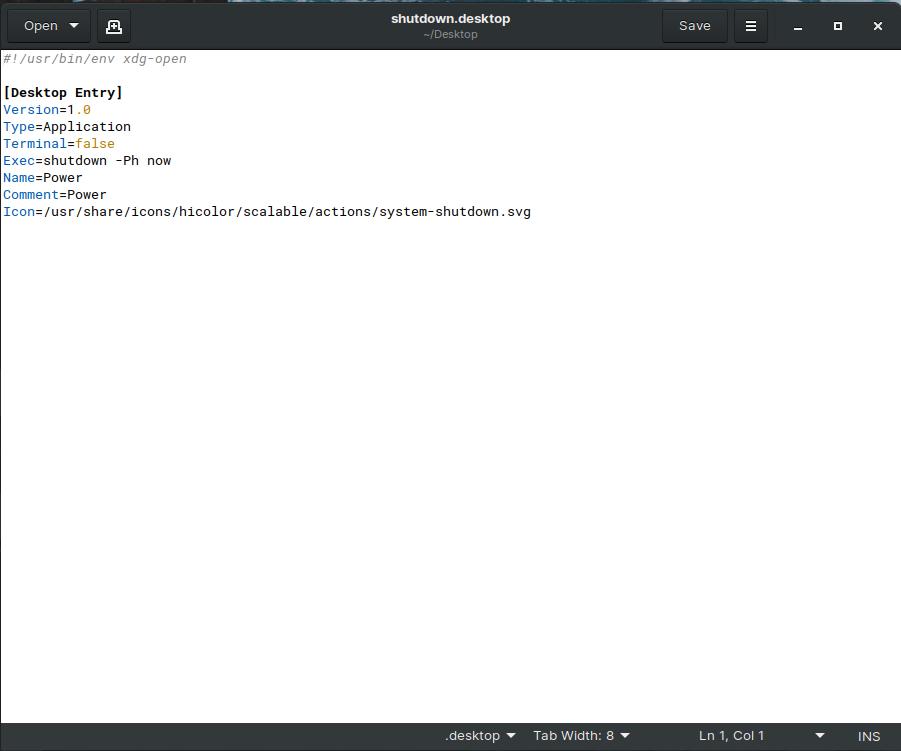Image resolution: width=901 pixels, height=751 pixels.
Task: Place cursor on the [Desktop Entry] line
Action: [x=63, y=93]
